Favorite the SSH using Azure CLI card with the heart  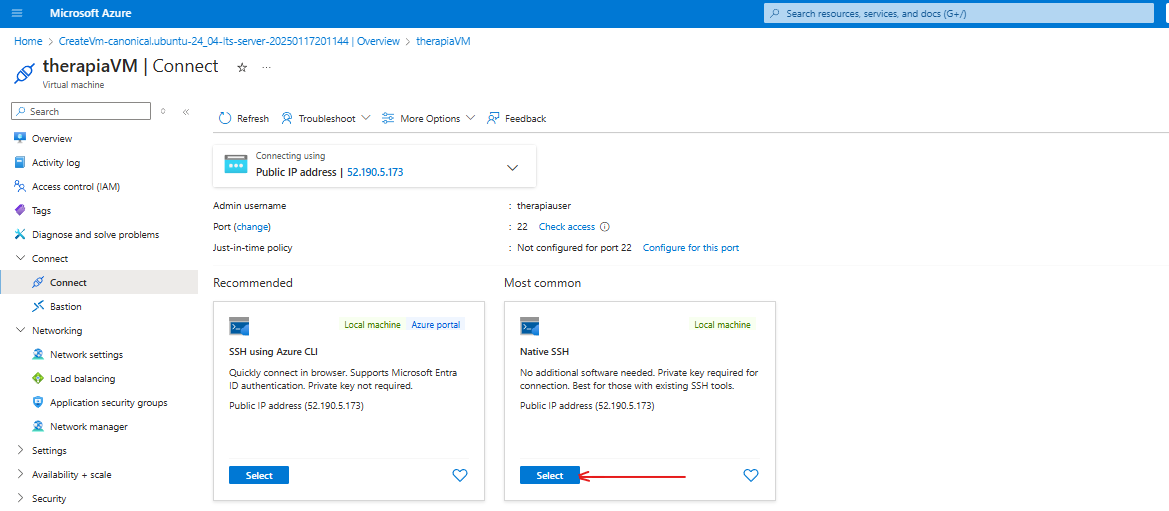coord(460,475)
